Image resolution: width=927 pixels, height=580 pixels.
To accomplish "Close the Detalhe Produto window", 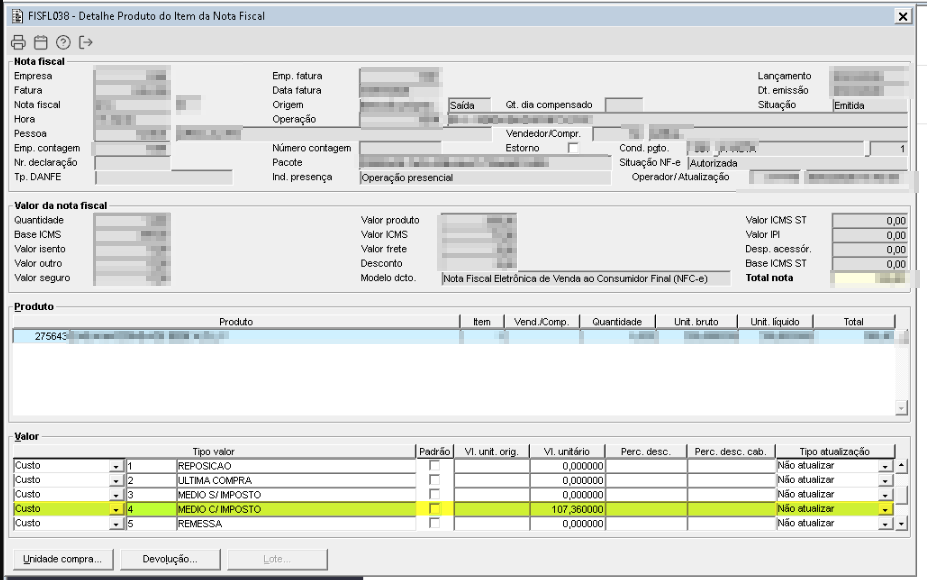I will [903, 17].
